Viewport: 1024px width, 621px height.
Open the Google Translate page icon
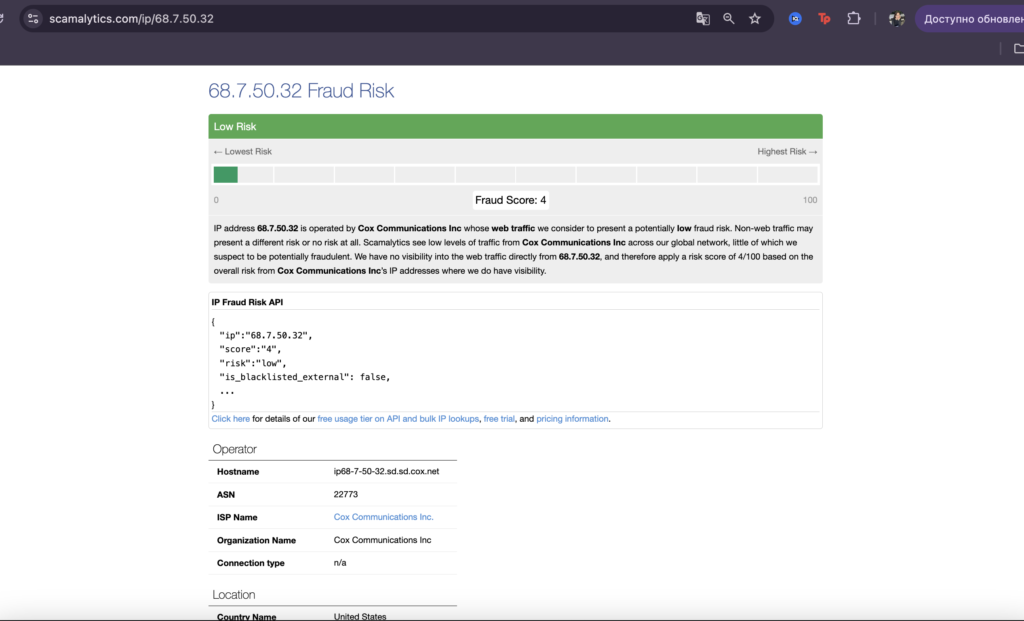[703, 19]
